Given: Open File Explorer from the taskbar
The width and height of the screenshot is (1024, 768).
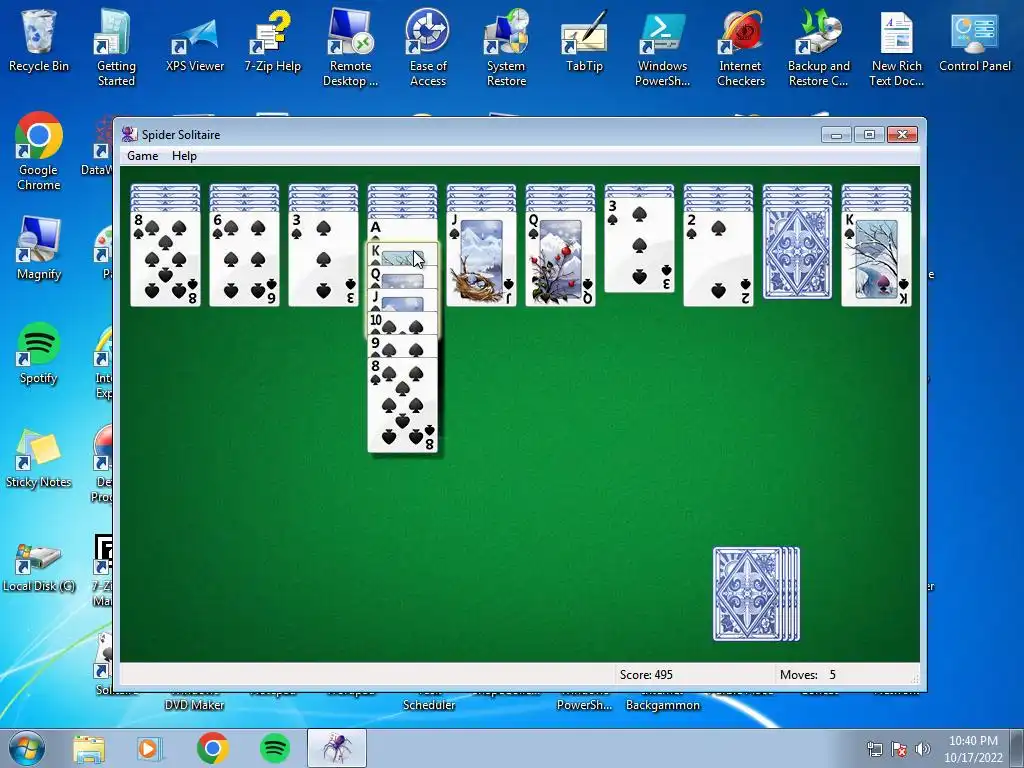Looking at the screenshot, I should tap(88, 748).
